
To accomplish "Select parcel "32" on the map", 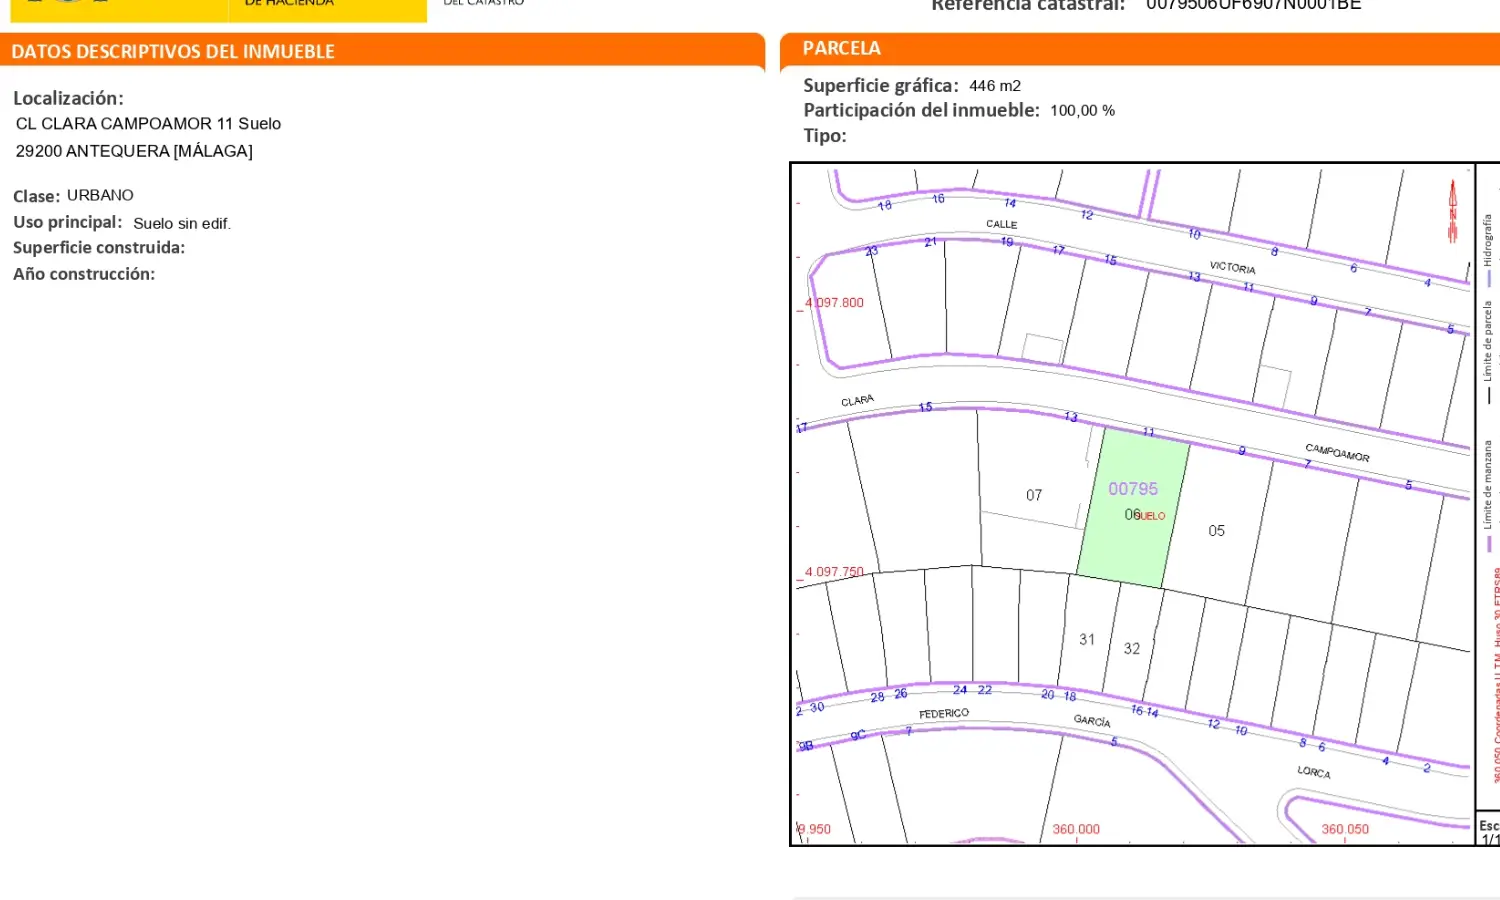I will (x=1132, y=649).
